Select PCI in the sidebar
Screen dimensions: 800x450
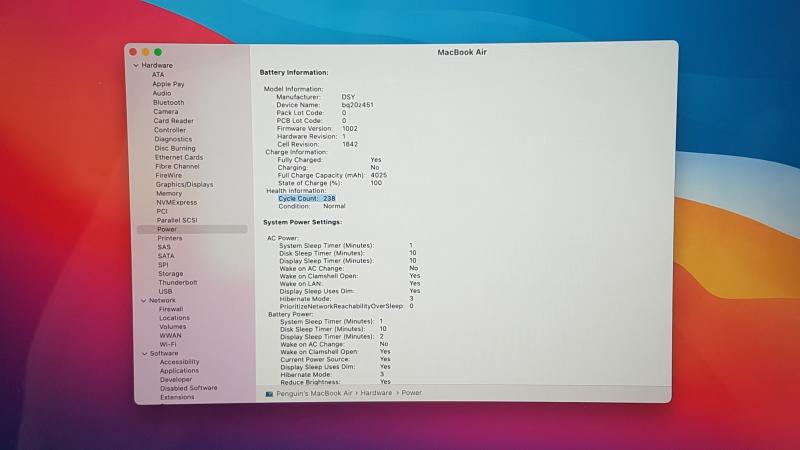162,211
